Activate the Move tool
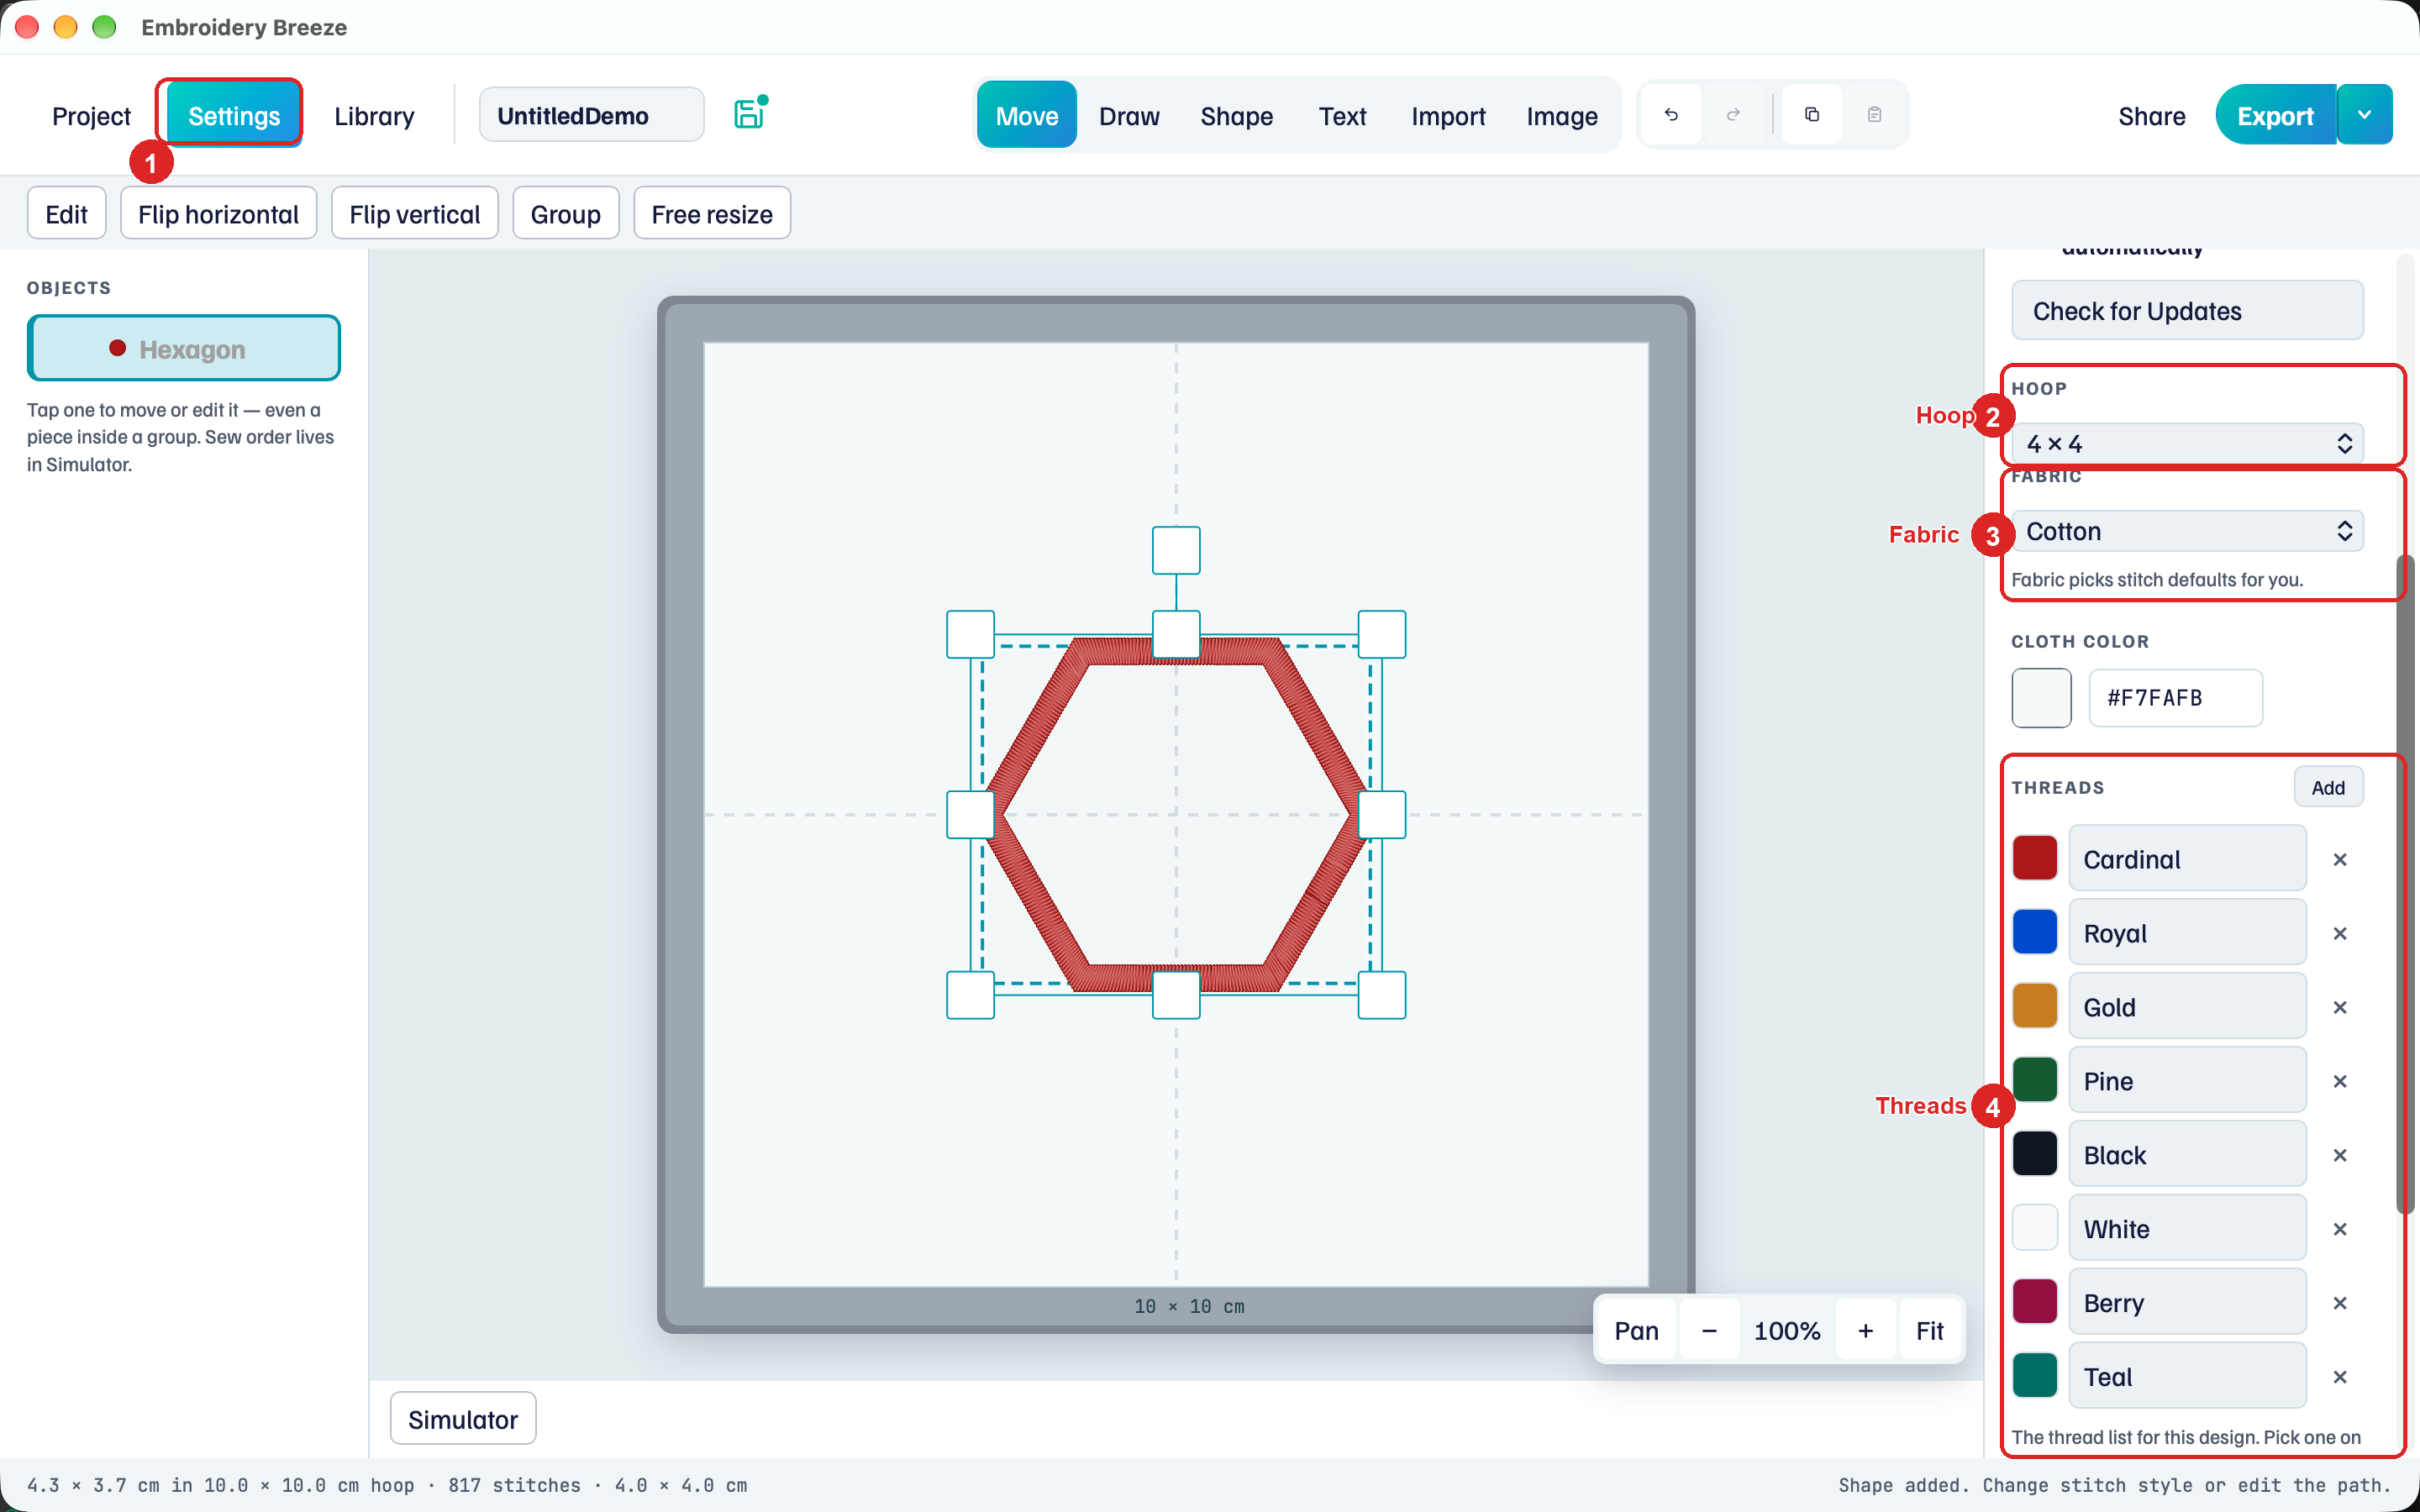The height and width of the screenshot is (1512, 2420). click(x=1026, y=116)
